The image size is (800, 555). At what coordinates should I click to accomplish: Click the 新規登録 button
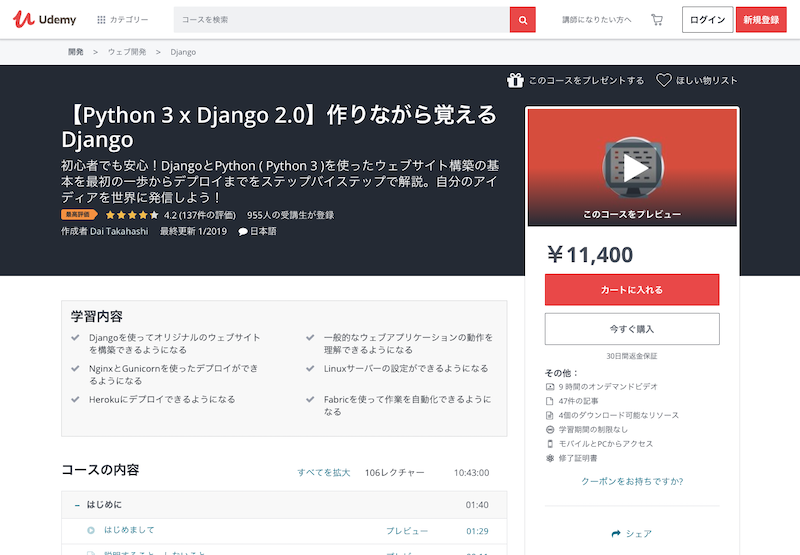pos(761,19)
